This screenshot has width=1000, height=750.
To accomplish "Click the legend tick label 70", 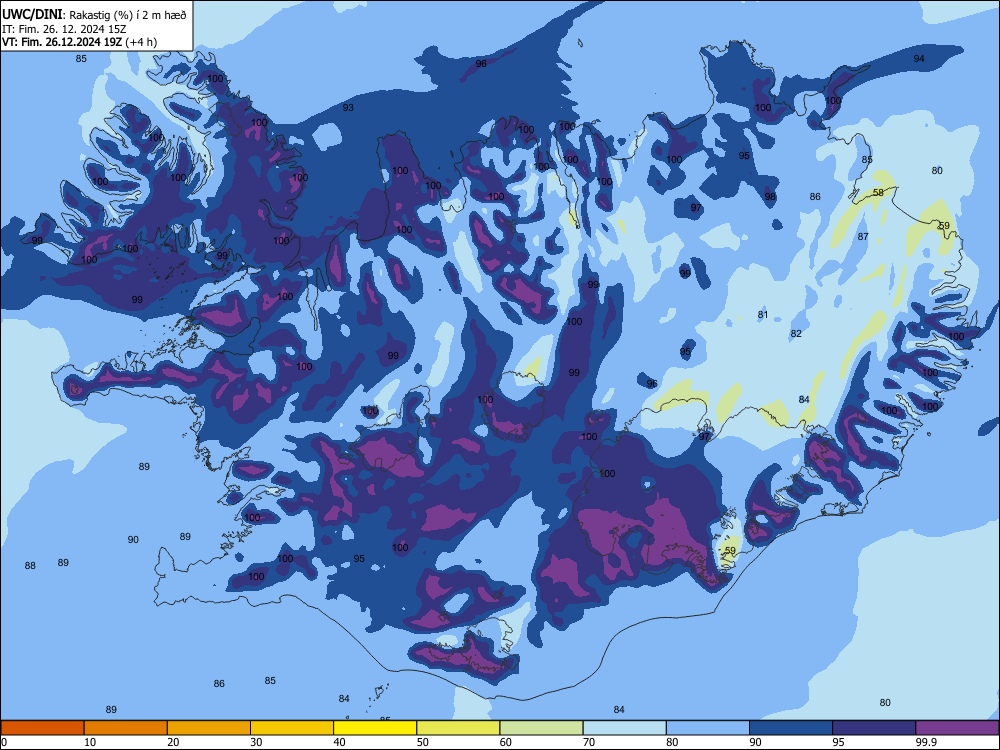I will [x=589, y=742].
